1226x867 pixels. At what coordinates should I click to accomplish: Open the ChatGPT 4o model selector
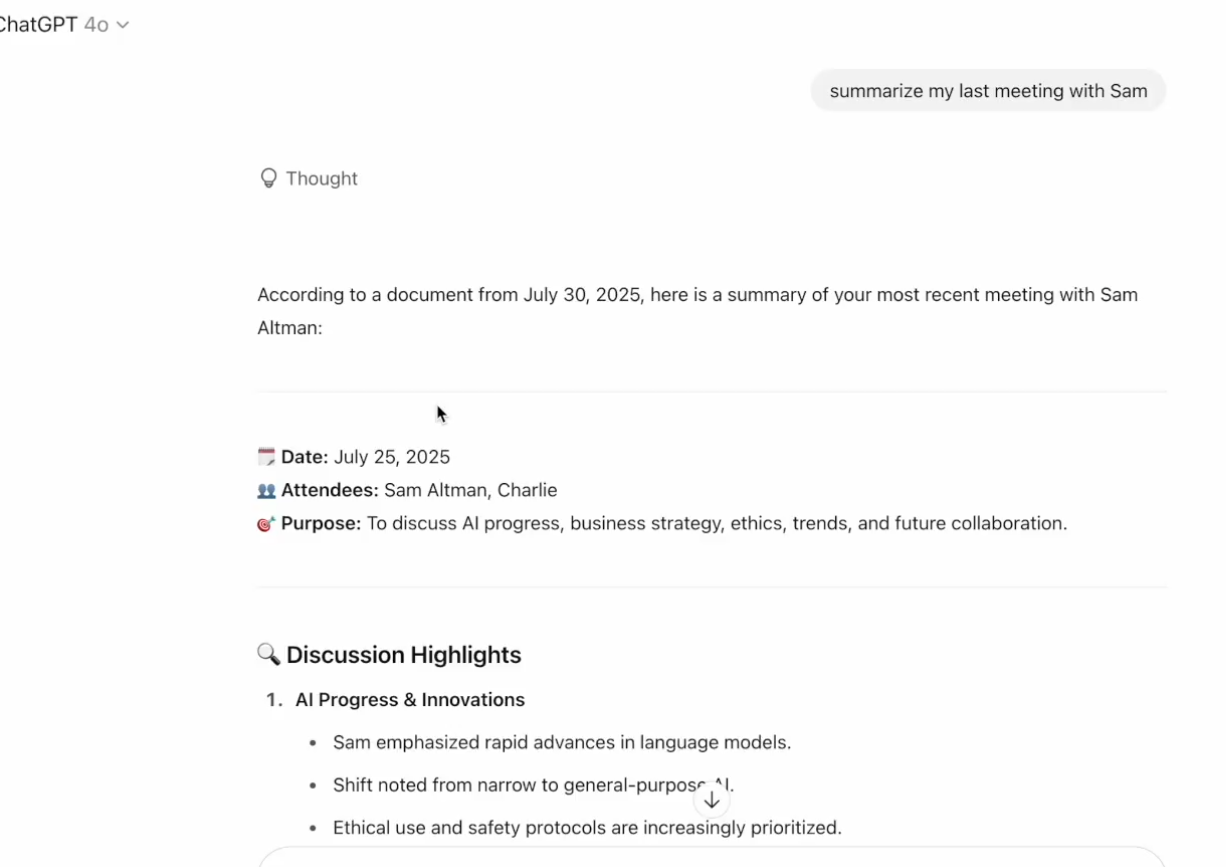click(x=62, y=25)
